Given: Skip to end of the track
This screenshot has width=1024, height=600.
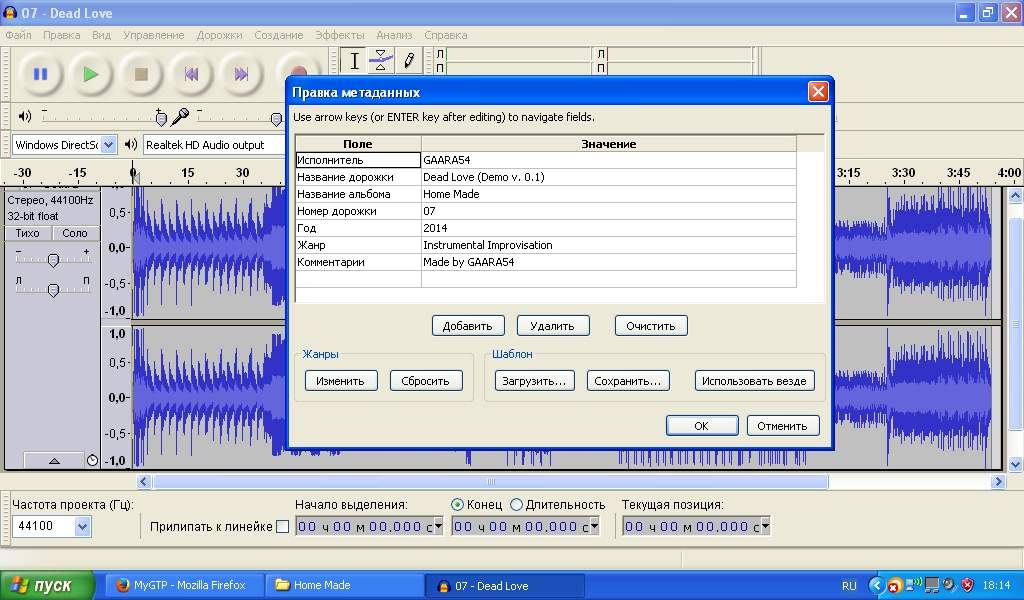Looking at the screenshot, I should 241,74.
